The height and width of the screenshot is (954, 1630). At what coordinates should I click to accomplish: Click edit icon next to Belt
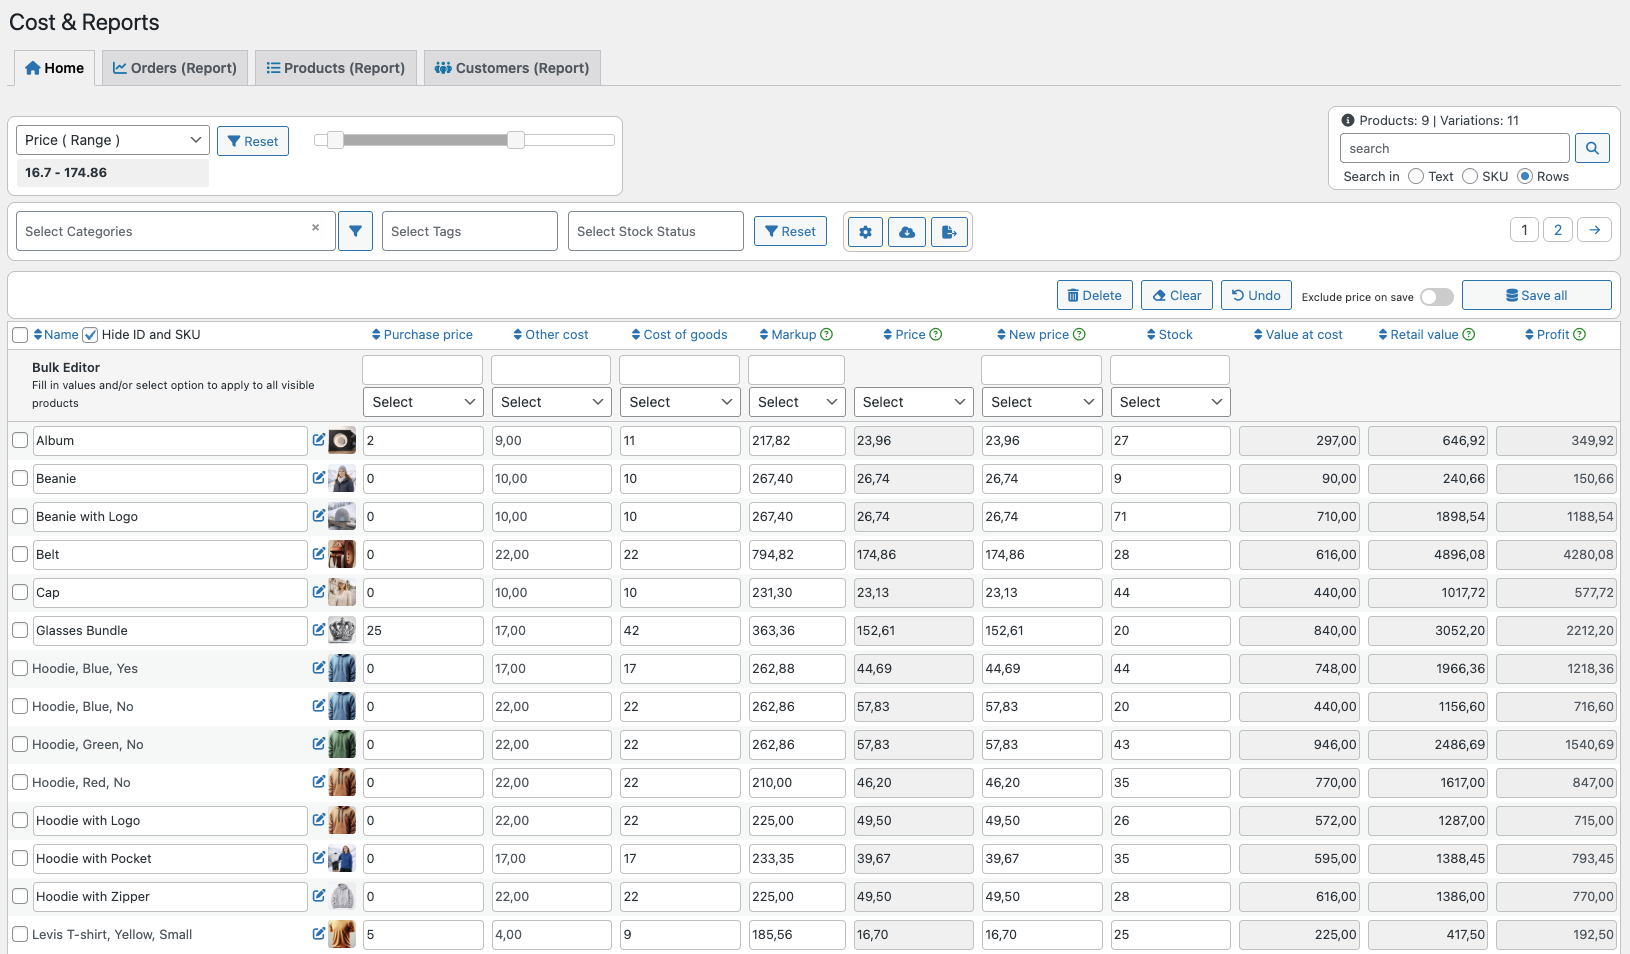319,554
